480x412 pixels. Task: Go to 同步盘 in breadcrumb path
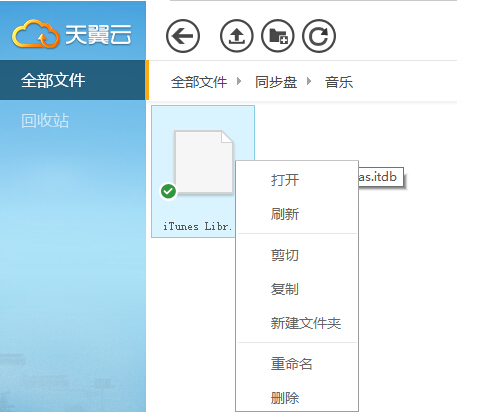[276, 82]
